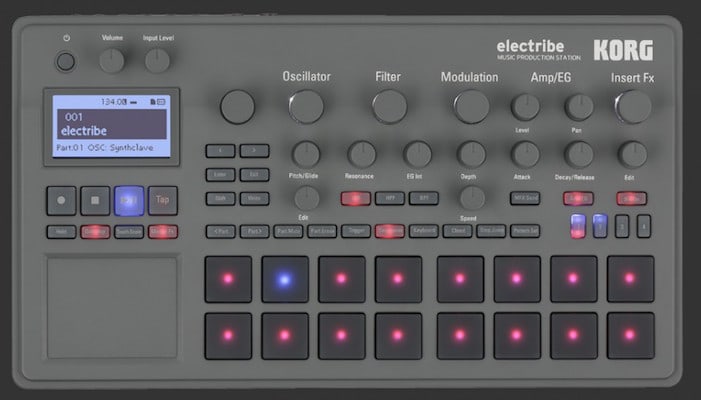
Task: Toggle the MFX Send button
Action: tap(525, 198)
